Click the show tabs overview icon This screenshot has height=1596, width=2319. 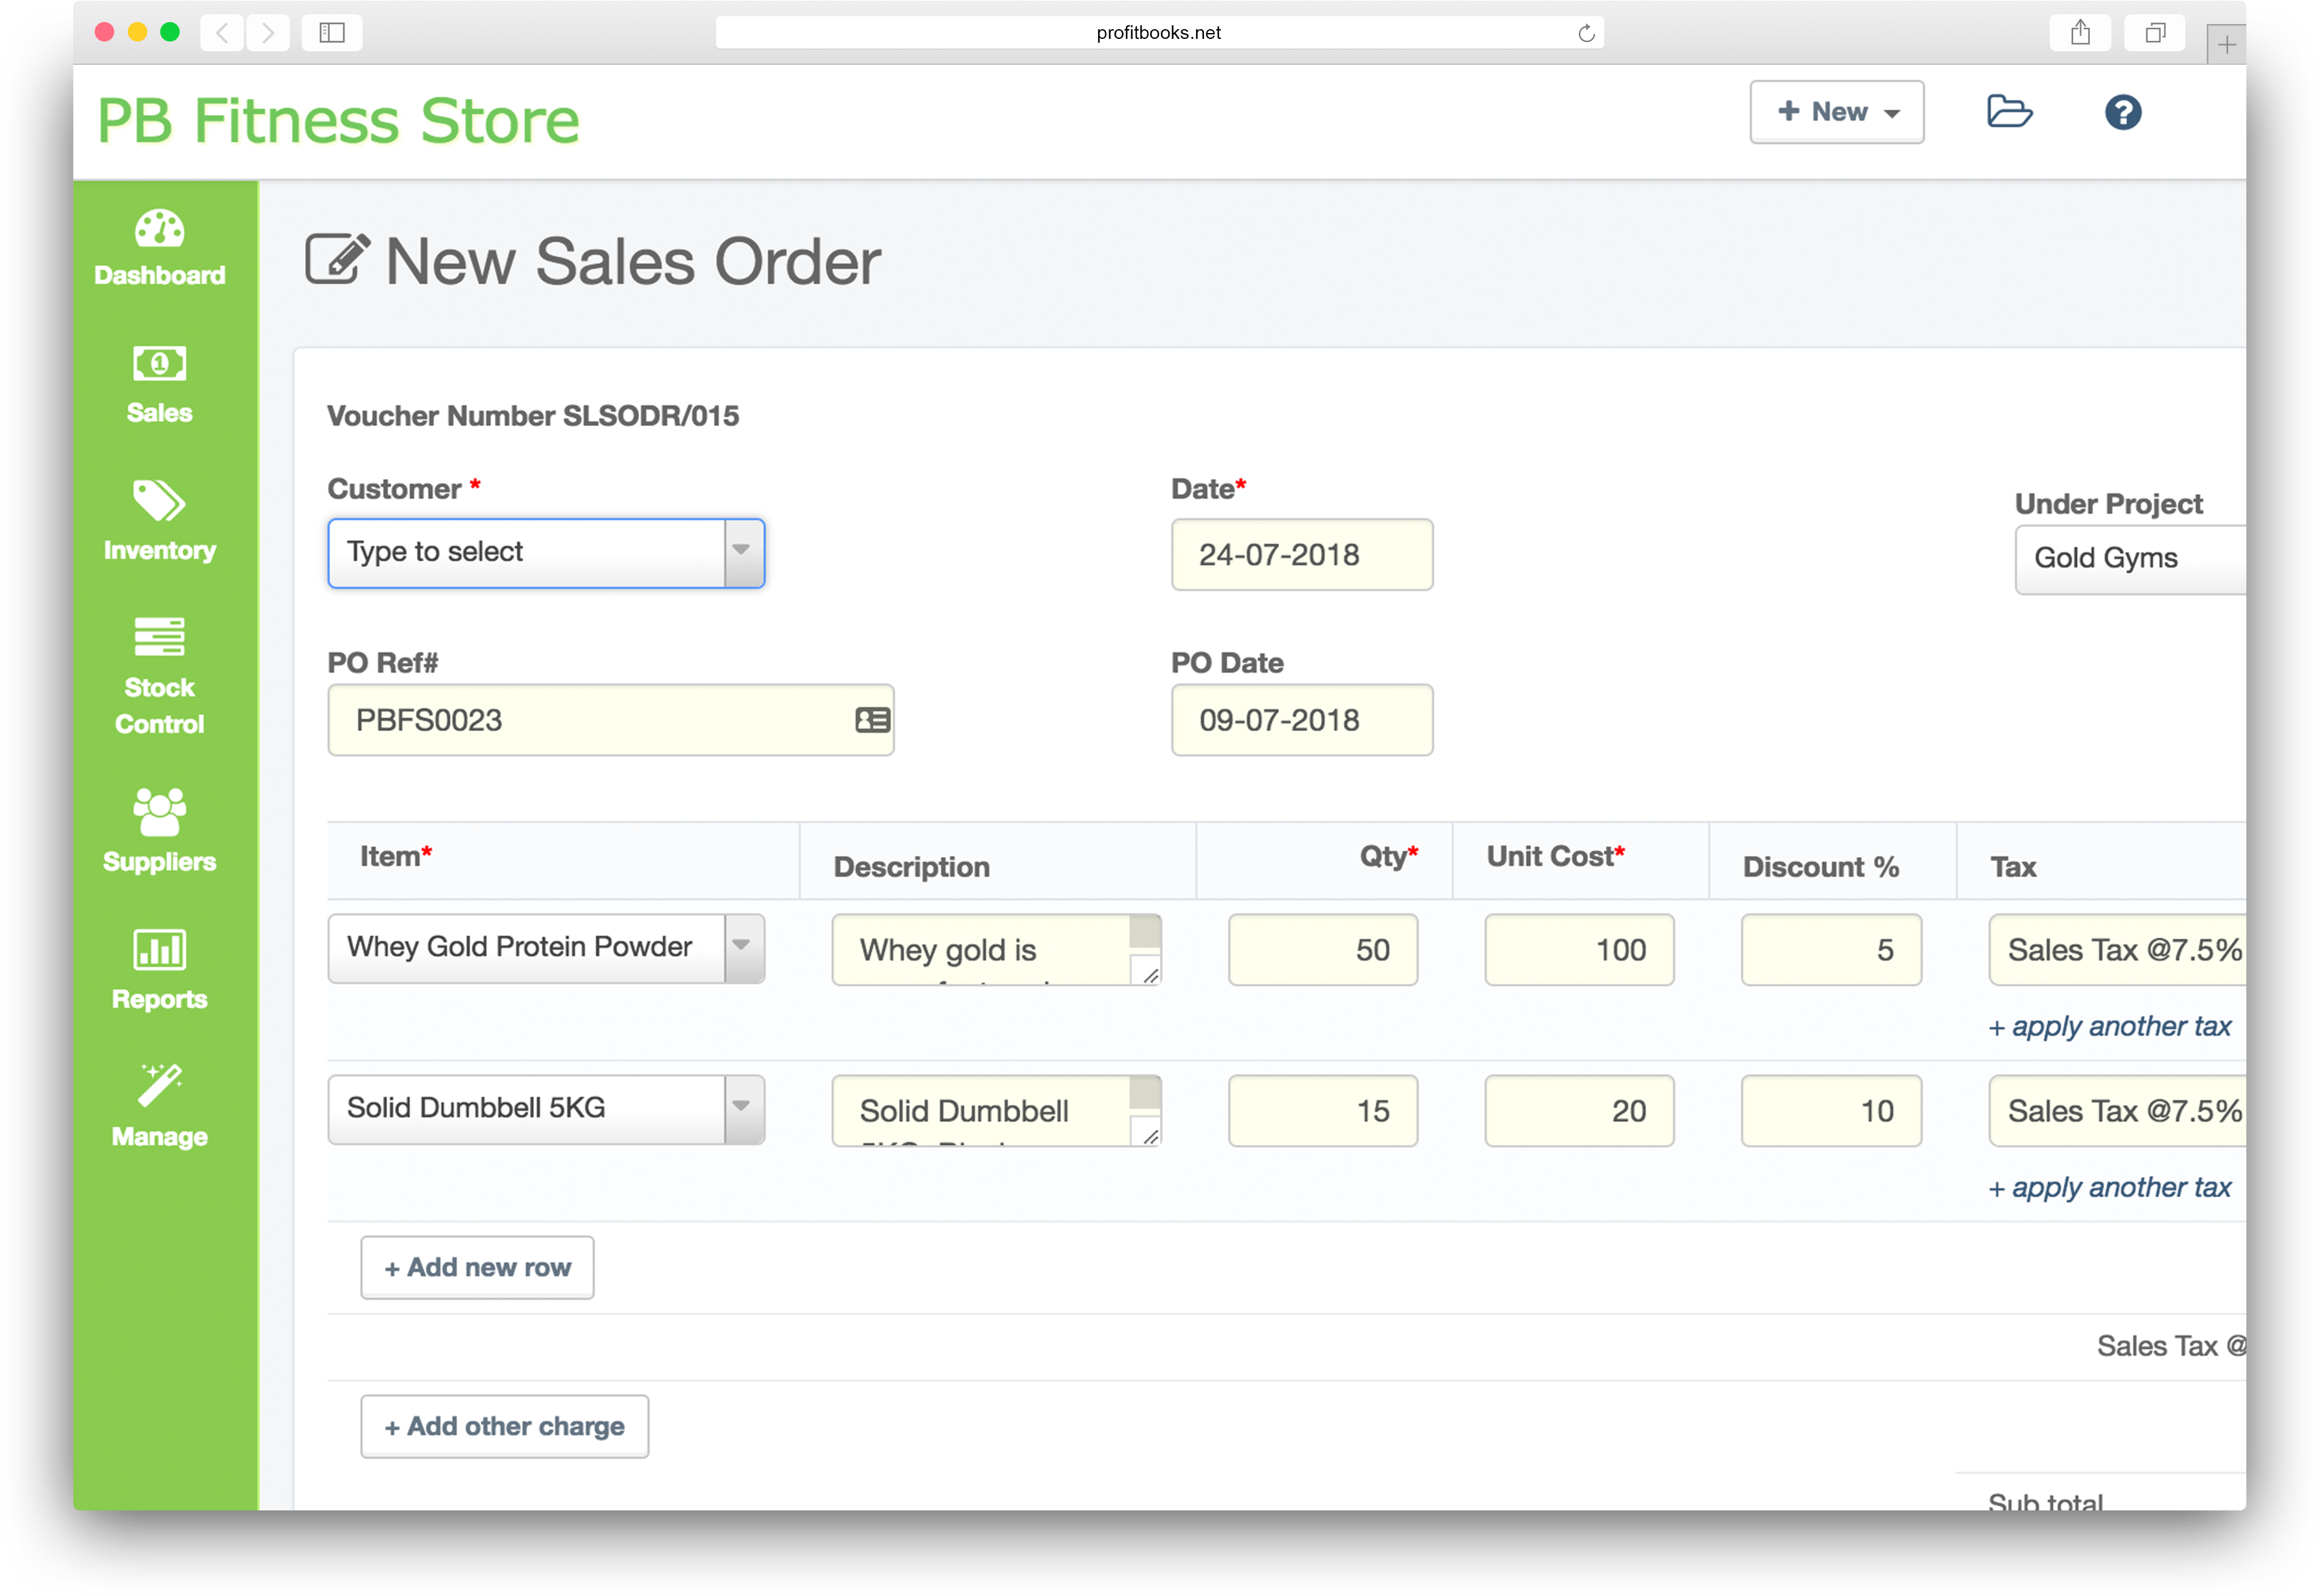pyautogui.click(x=2155, y=33)
